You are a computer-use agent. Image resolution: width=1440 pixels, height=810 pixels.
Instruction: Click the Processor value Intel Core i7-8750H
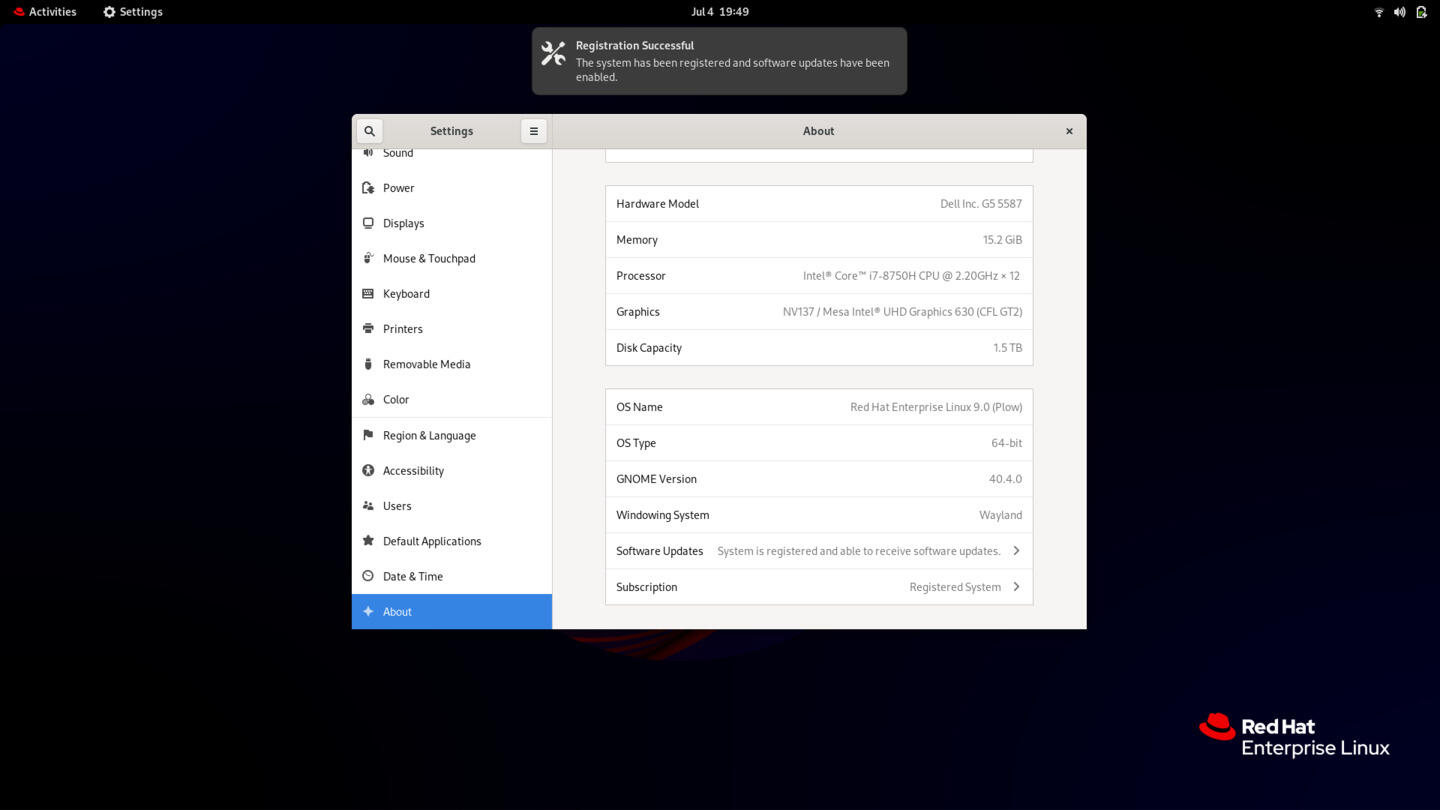pyautogui.click(x=912, y=276)
